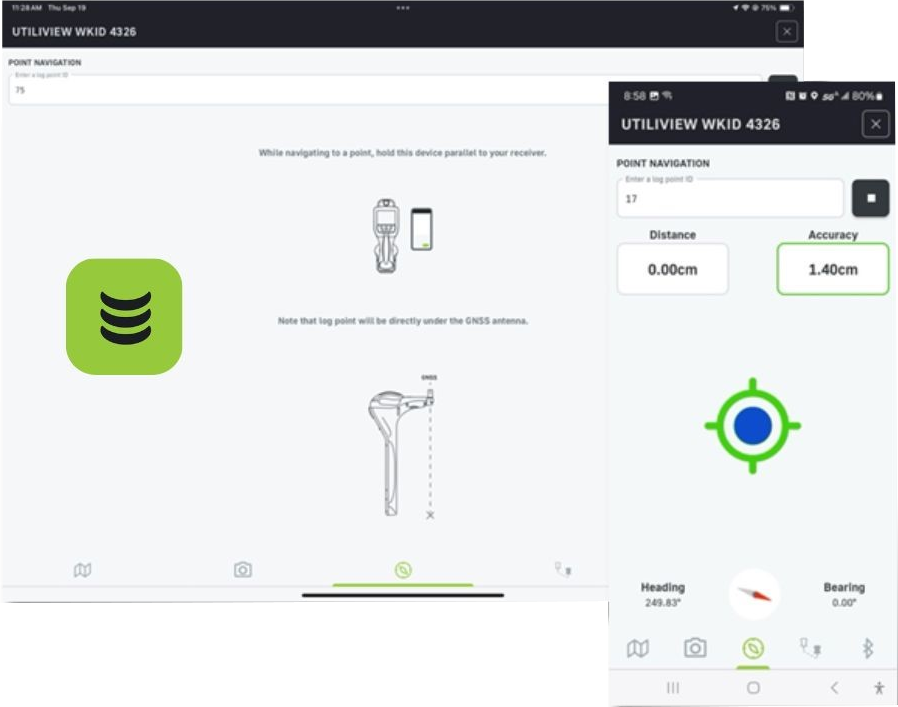The width and height of the screenshot is (898, 707).
Task: Click the log point ID field showing 17
Action: coord(730,198)
